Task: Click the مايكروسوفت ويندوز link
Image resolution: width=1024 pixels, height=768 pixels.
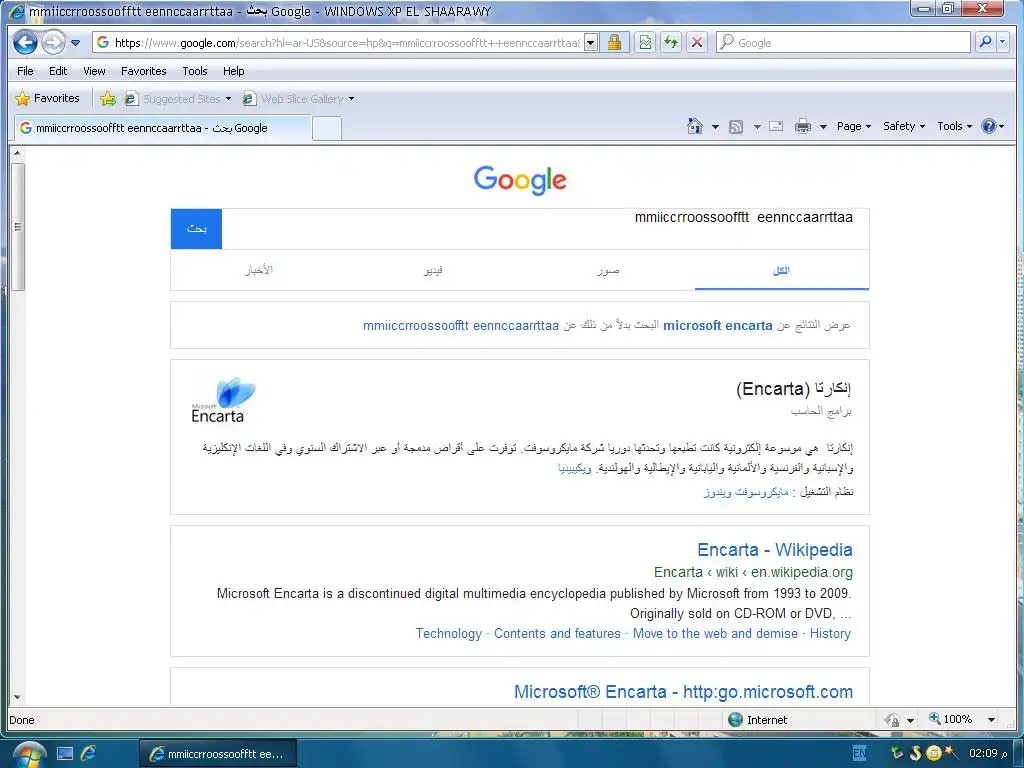Action: tap(746, 492)
